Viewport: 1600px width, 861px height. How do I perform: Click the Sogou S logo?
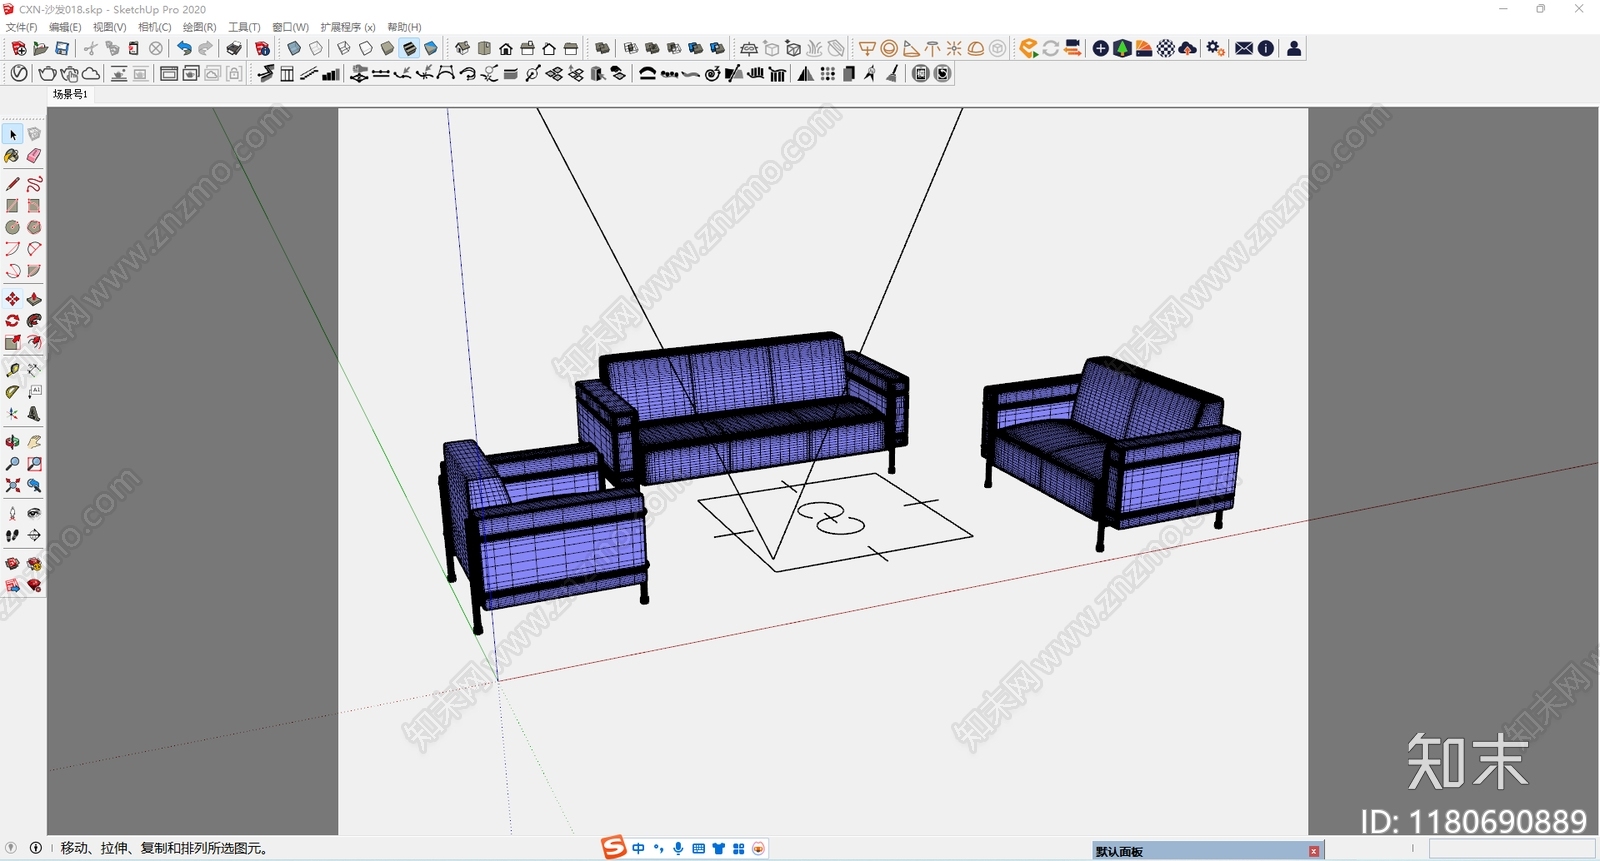coord(613,847)
